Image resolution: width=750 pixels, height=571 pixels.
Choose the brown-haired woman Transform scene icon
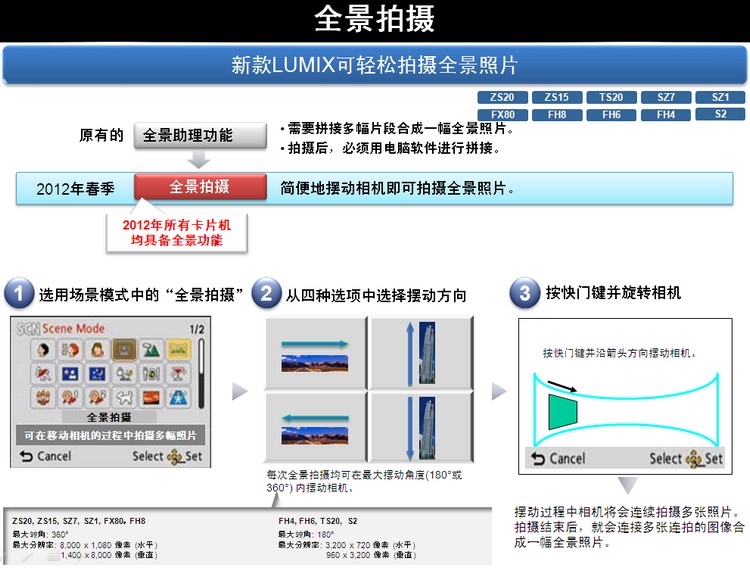pyautogui.click(x=97, y=350)
